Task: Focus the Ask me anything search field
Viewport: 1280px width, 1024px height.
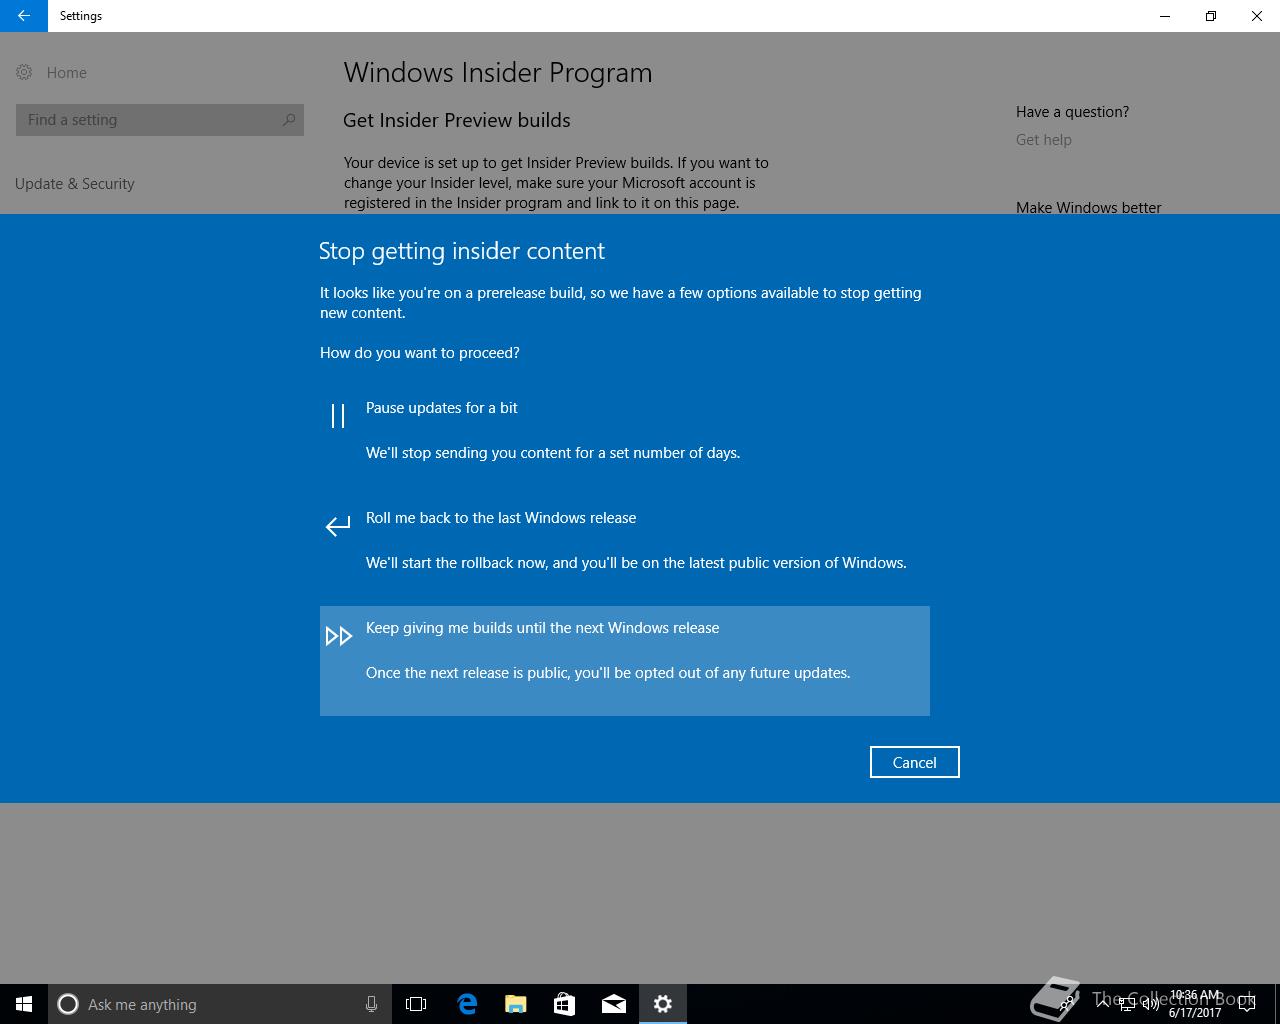Action: click(x=220, y=1004)
